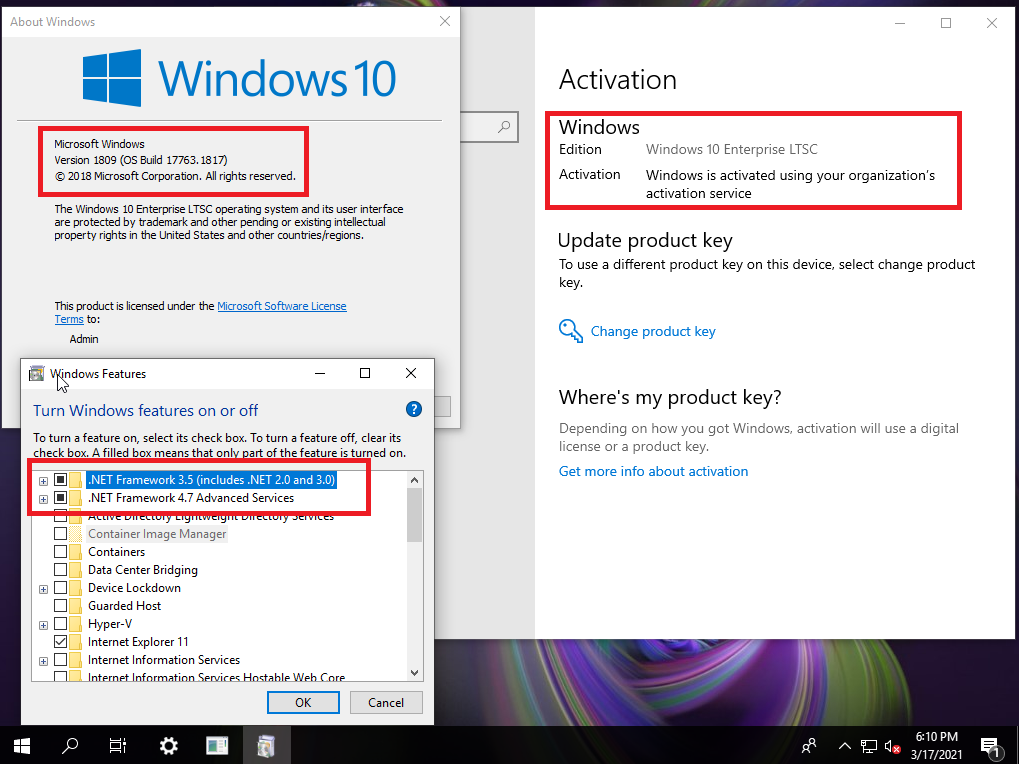Open taskbar search magnifier
This screenshot has width=1019, height=764.
[70, 745]
